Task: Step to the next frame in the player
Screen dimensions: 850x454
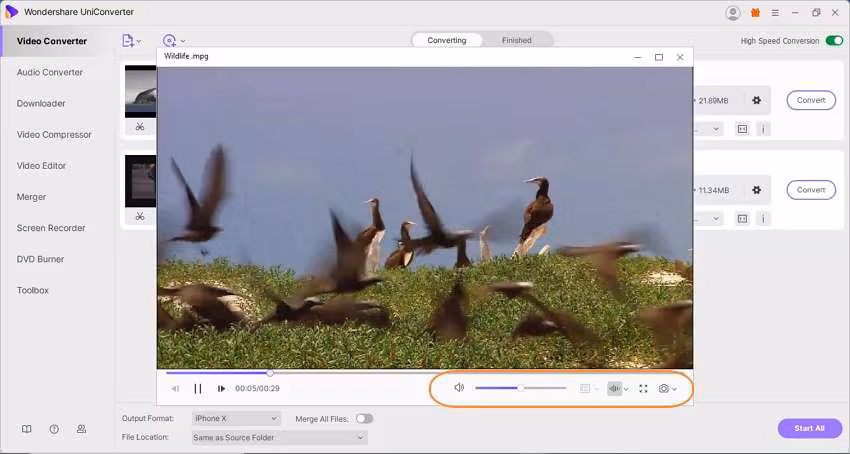Action: click(221, 389)
